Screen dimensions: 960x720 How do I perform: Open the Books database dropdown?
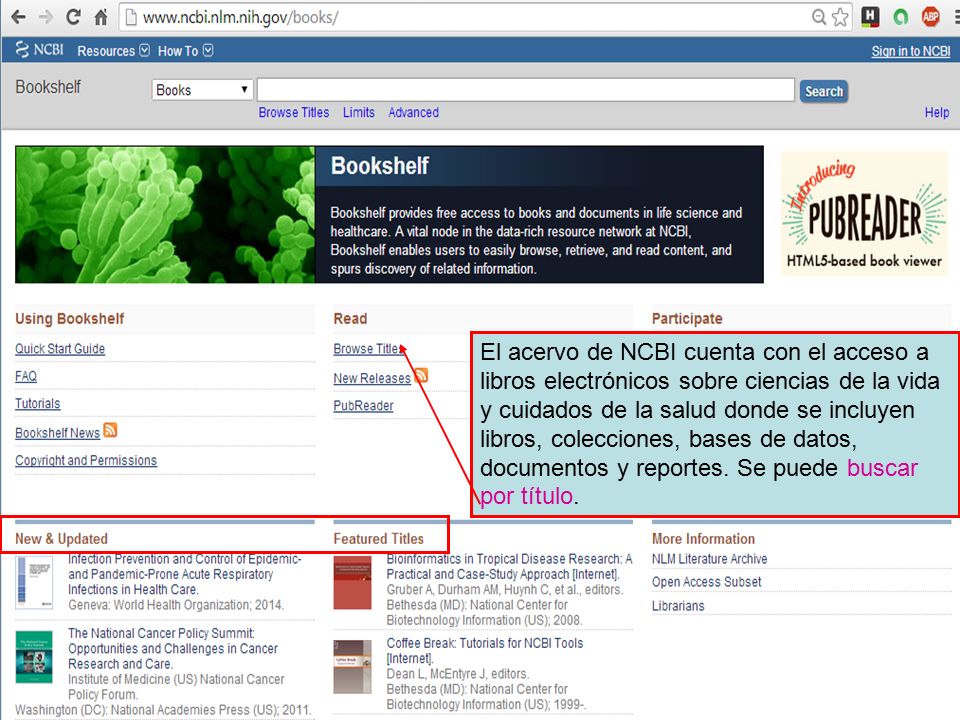point(202,90)
